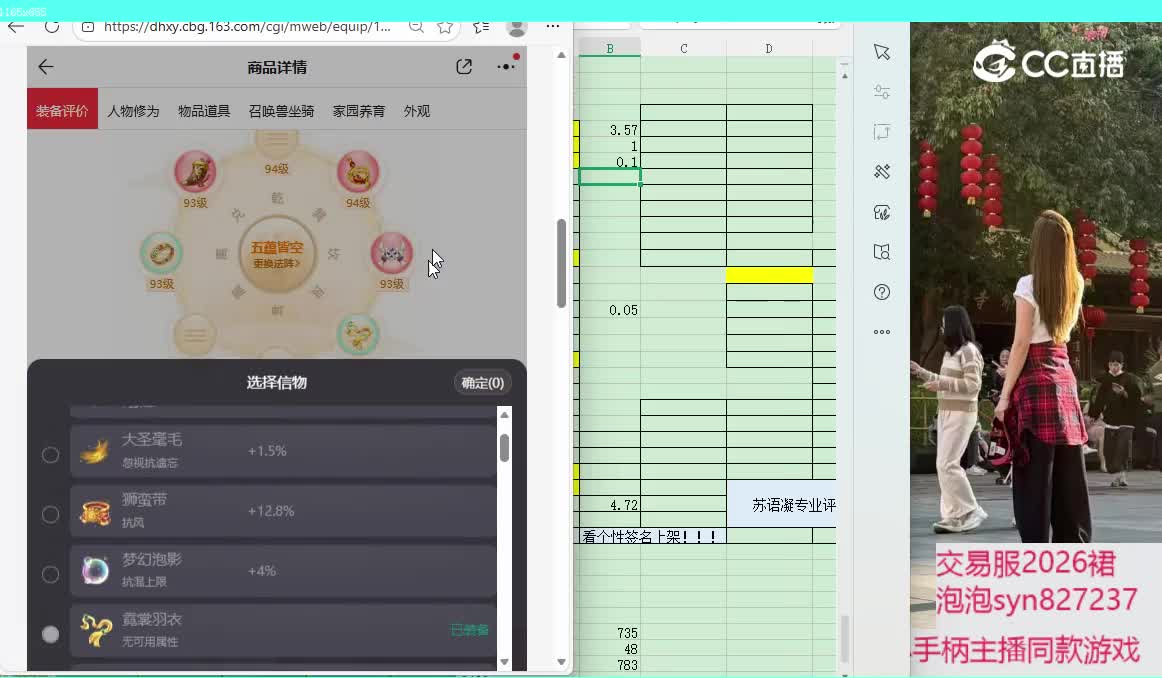Select 大圣毫毛 radio button
Image resolution: width=1162 pixels, height=678 pixels.
(x=50, y=454)
